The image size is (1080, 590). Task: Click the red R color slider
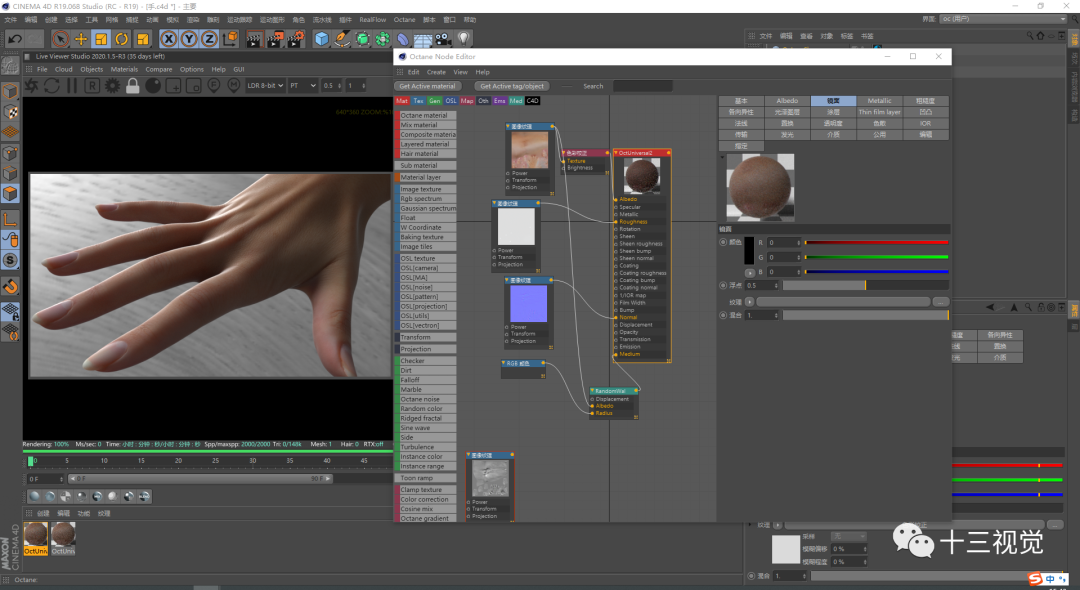[876, 242]
